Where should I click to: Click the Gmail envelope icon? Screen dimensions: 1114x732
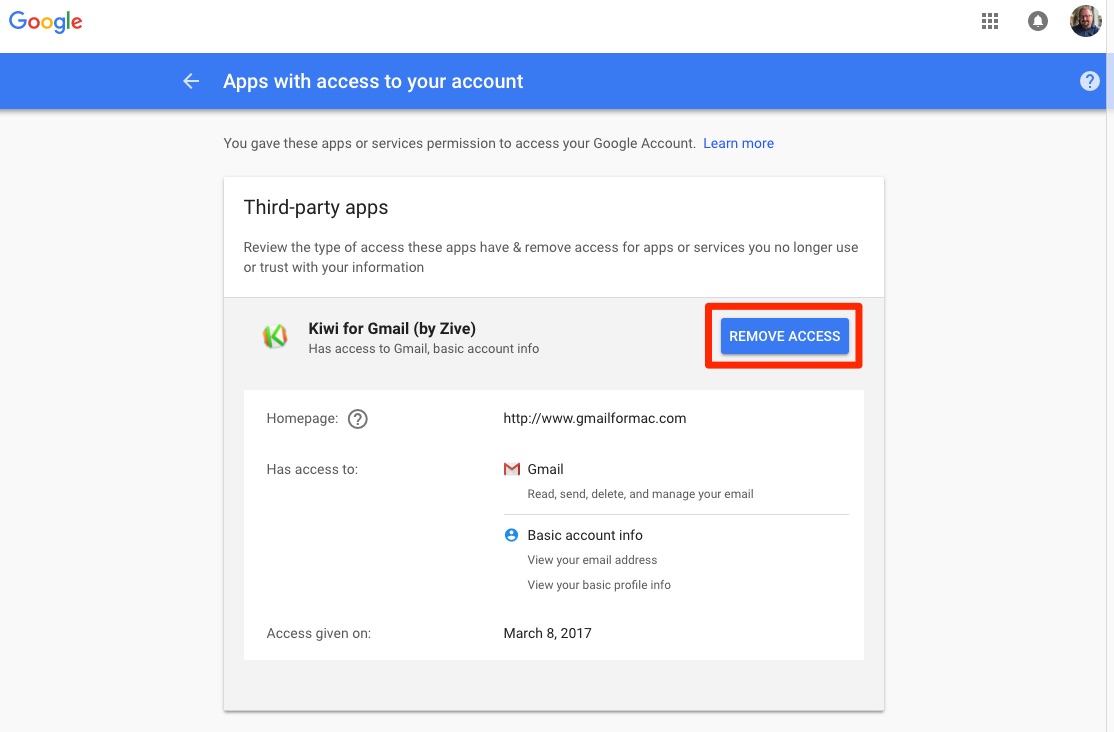tap(512, 469)
